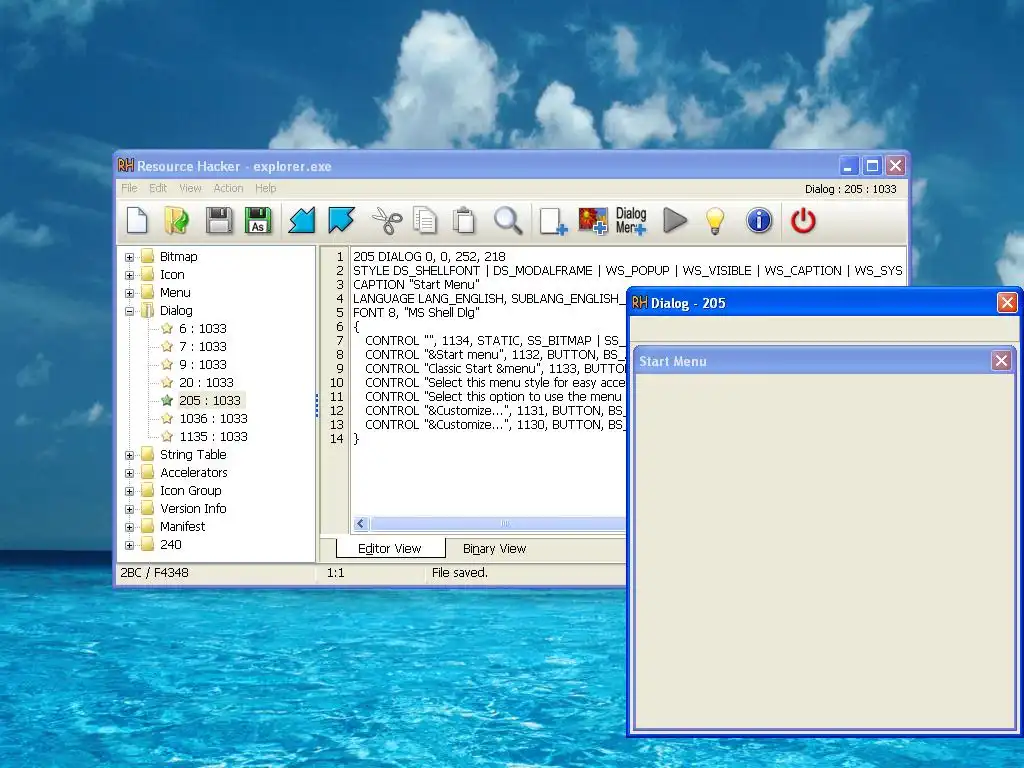Compile script with the play icon
The image size is (1024, 768).
(x=675, y=220)
